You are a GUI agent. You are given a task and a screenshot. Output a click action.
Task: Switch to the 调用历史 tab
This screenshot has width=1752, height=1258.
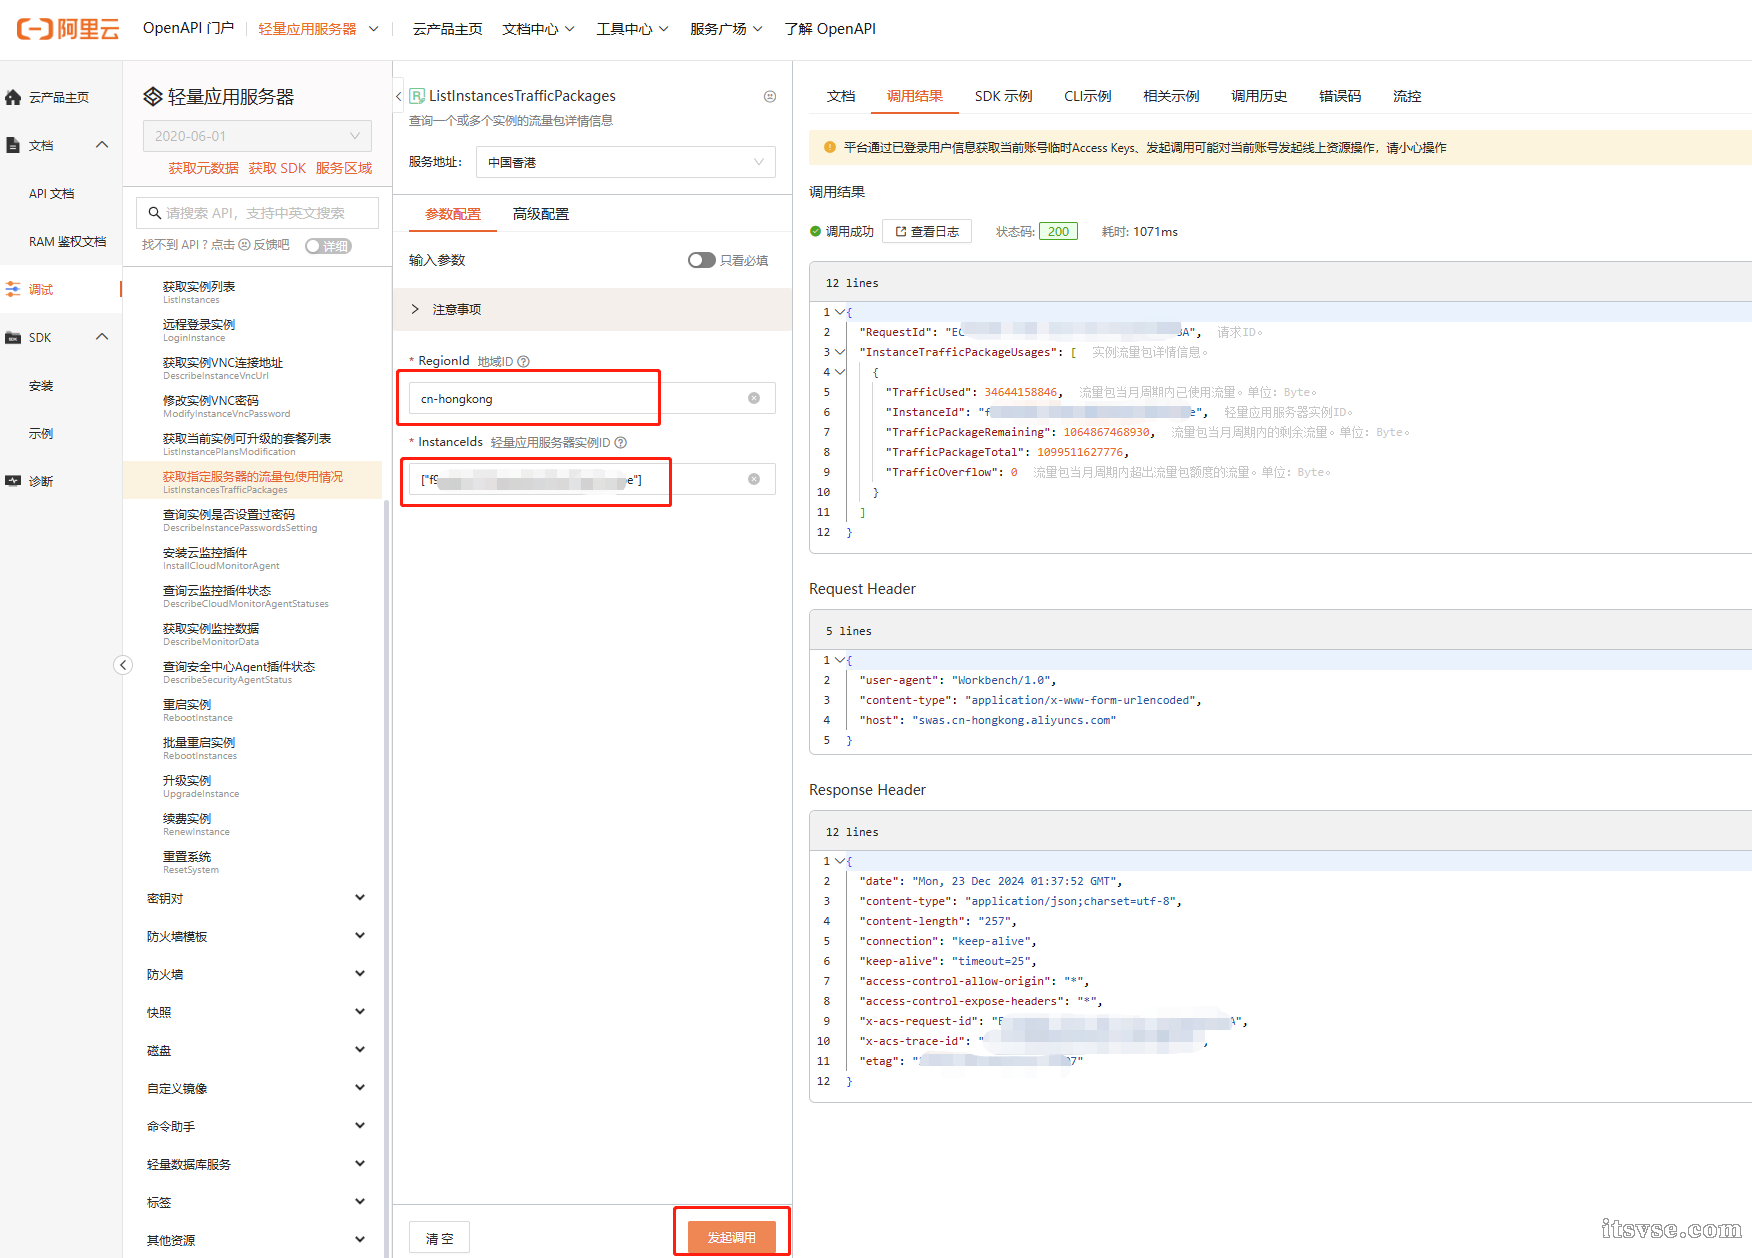pyautogui.click(x=1259, y=96)
